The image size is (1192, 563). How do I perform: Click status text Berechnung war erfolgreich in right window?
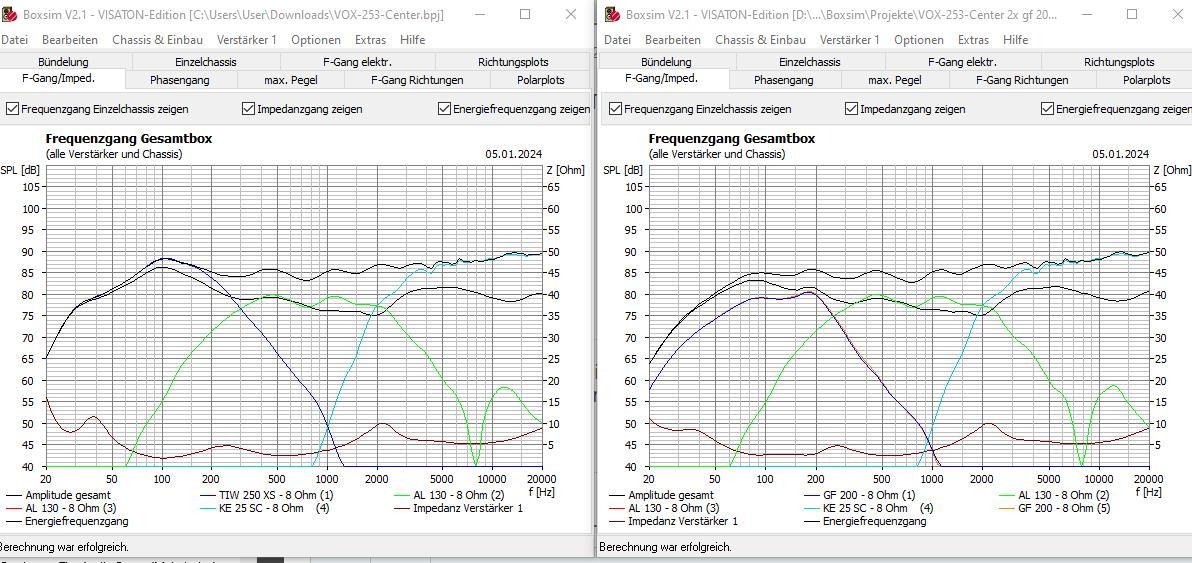(665, 546)
